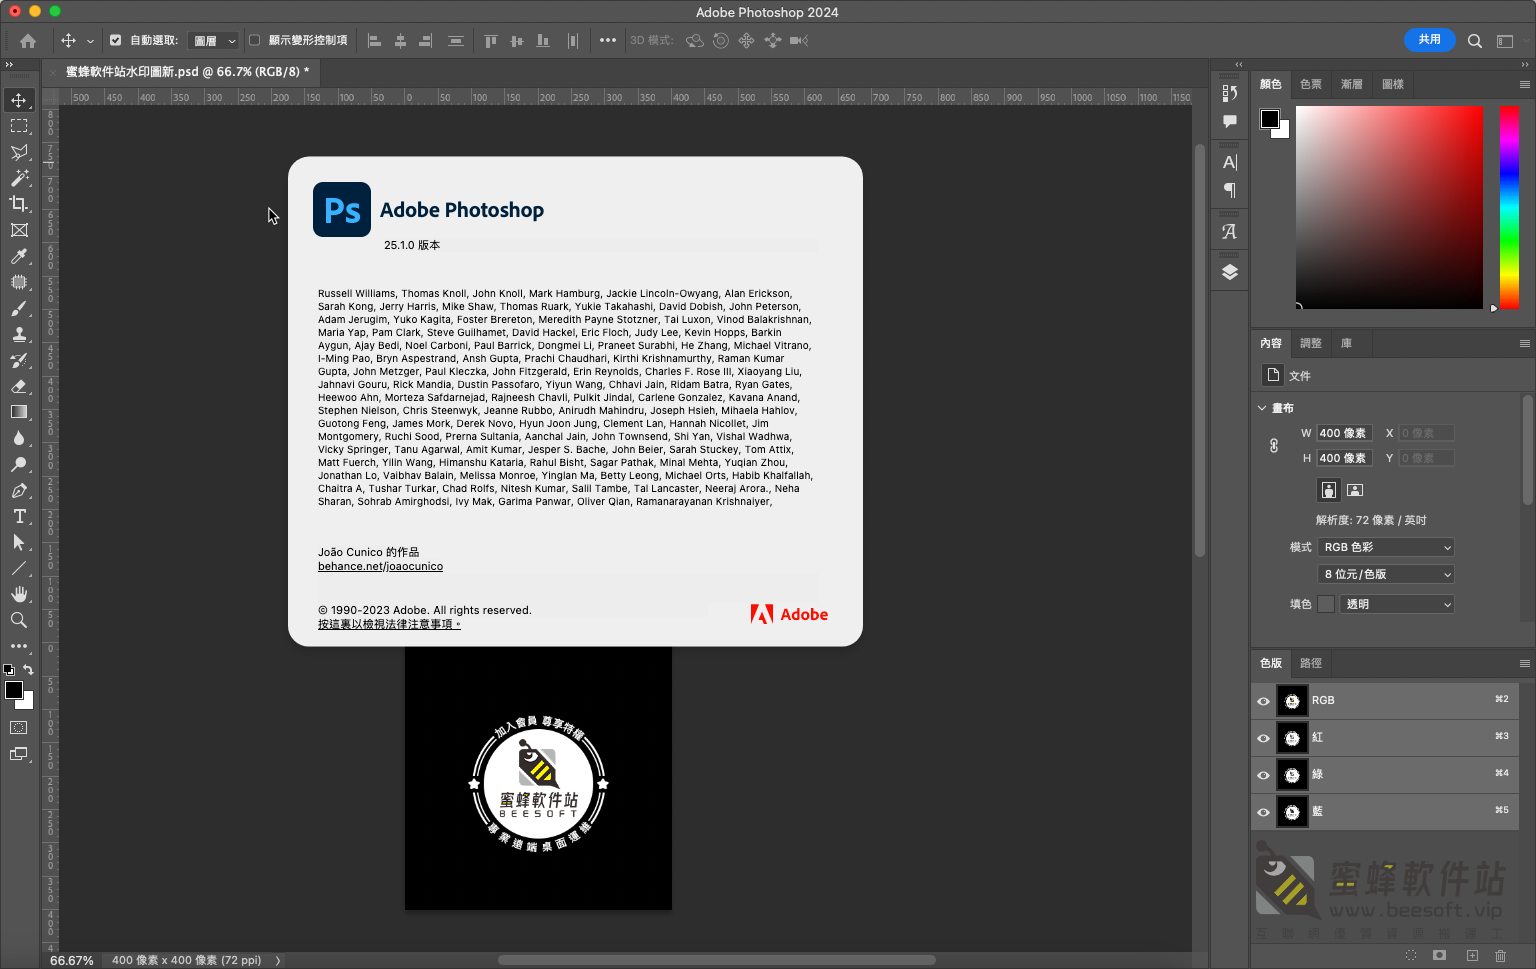Select the Crop tool

tap(19, 204)
